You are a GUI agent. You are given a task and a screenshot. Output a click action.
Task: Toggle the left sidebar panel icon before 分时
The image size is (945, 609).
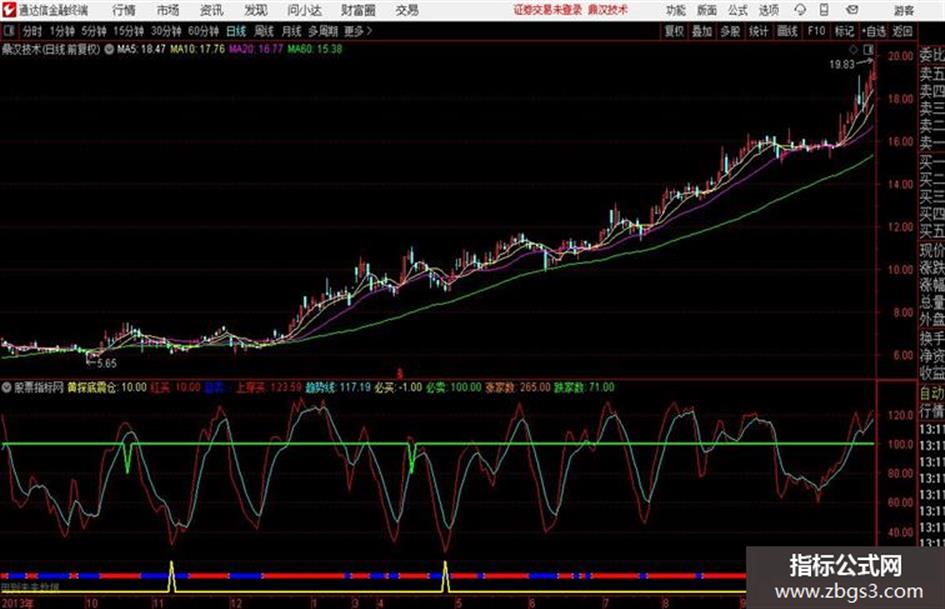tap(8, 31)
